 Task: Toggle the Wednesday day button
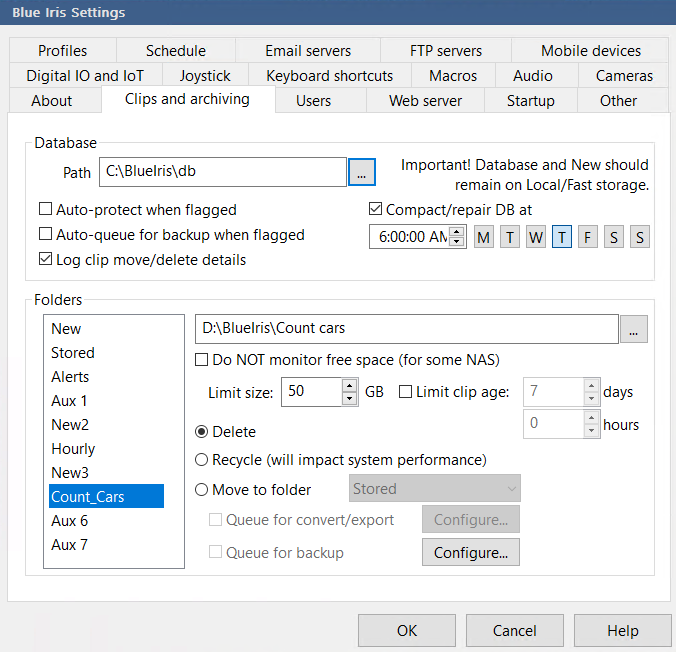coord(535,237)
